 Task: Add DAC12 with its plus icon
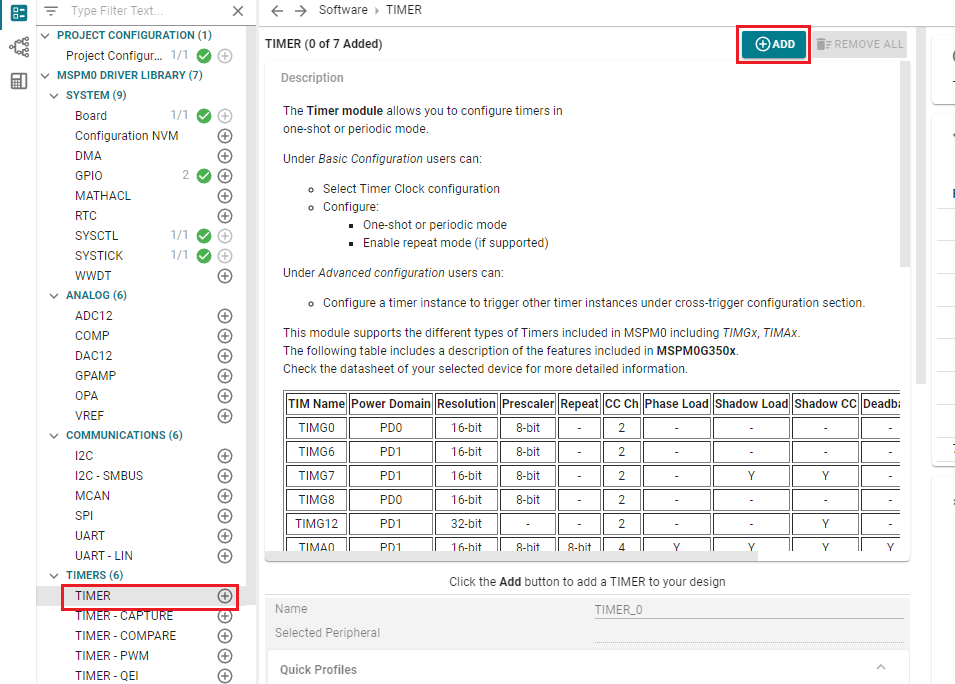tap(225, 356)
